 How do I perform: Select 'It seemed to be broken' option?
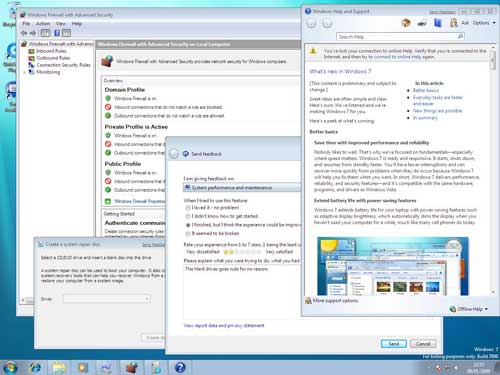tap(188, 234)
